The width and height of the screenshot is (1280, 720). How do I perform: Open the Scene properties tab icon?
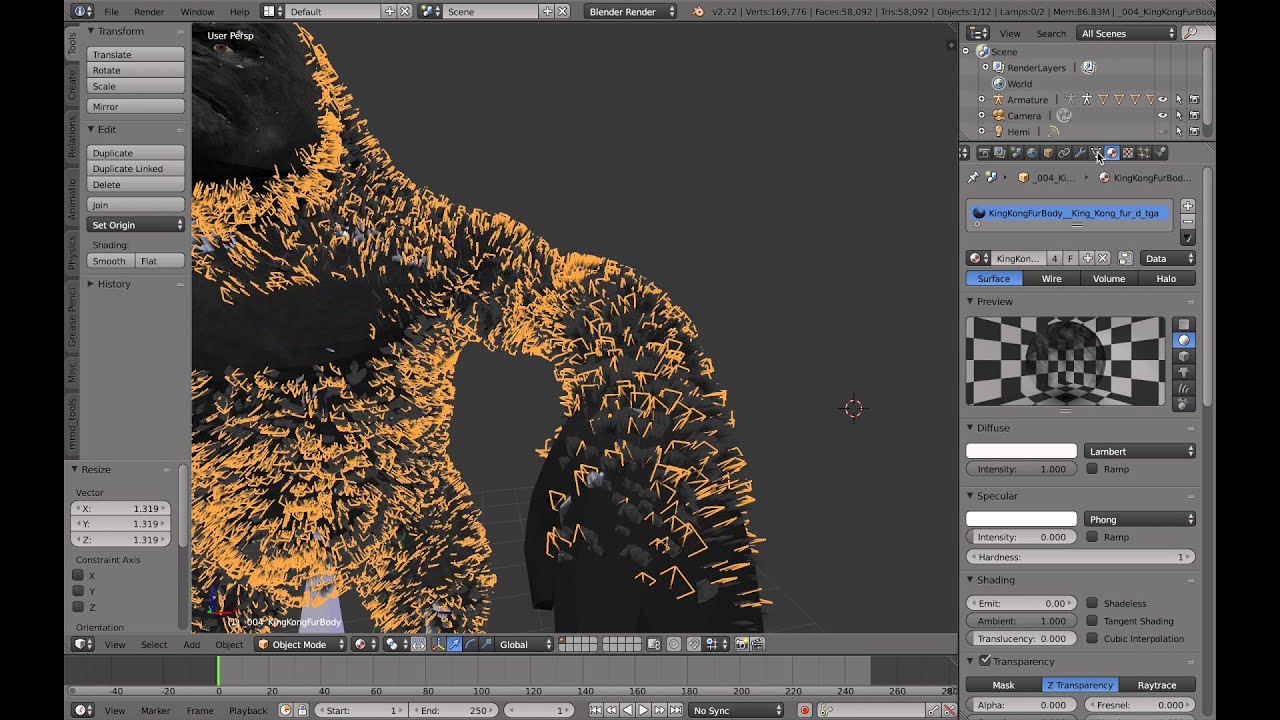(x=1016, y=153)
